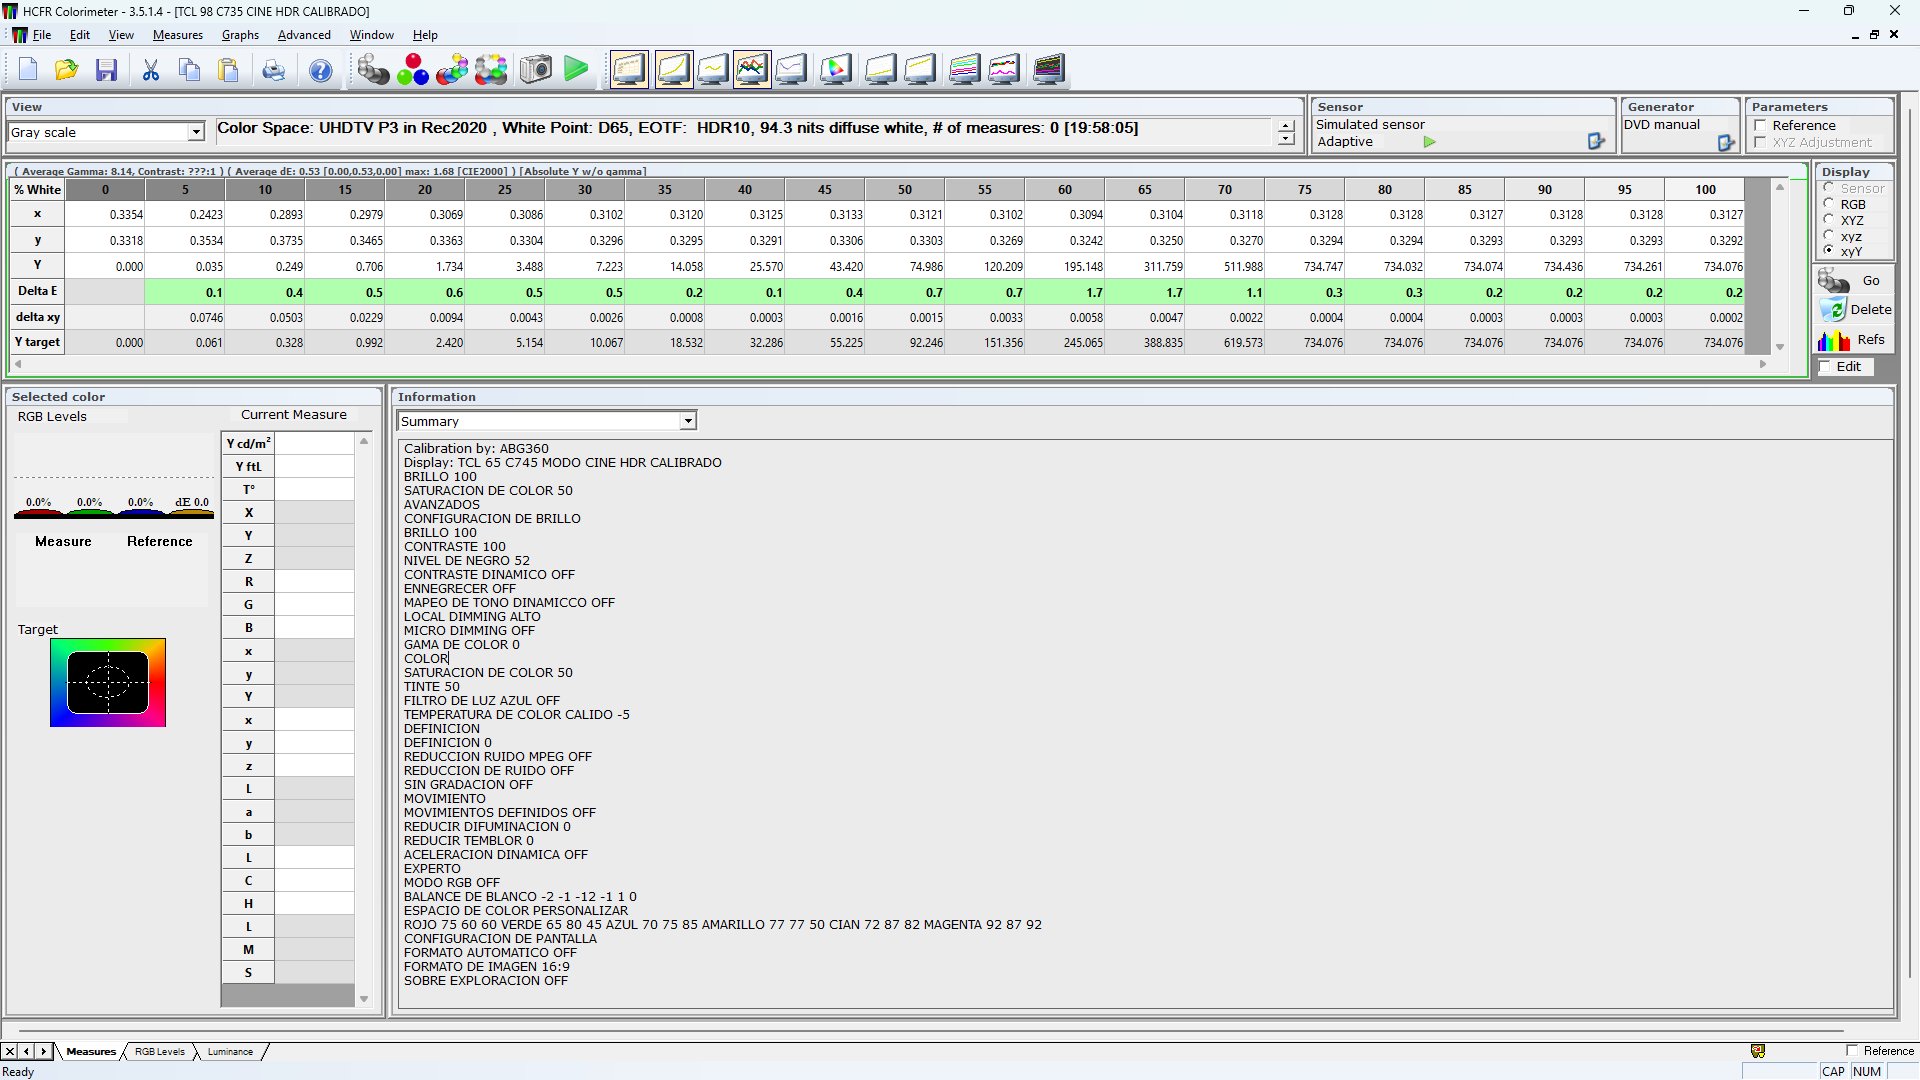Click the New document icon
The height and width of the screenshot is (1080, 1920).
click(x=28, y=70)
